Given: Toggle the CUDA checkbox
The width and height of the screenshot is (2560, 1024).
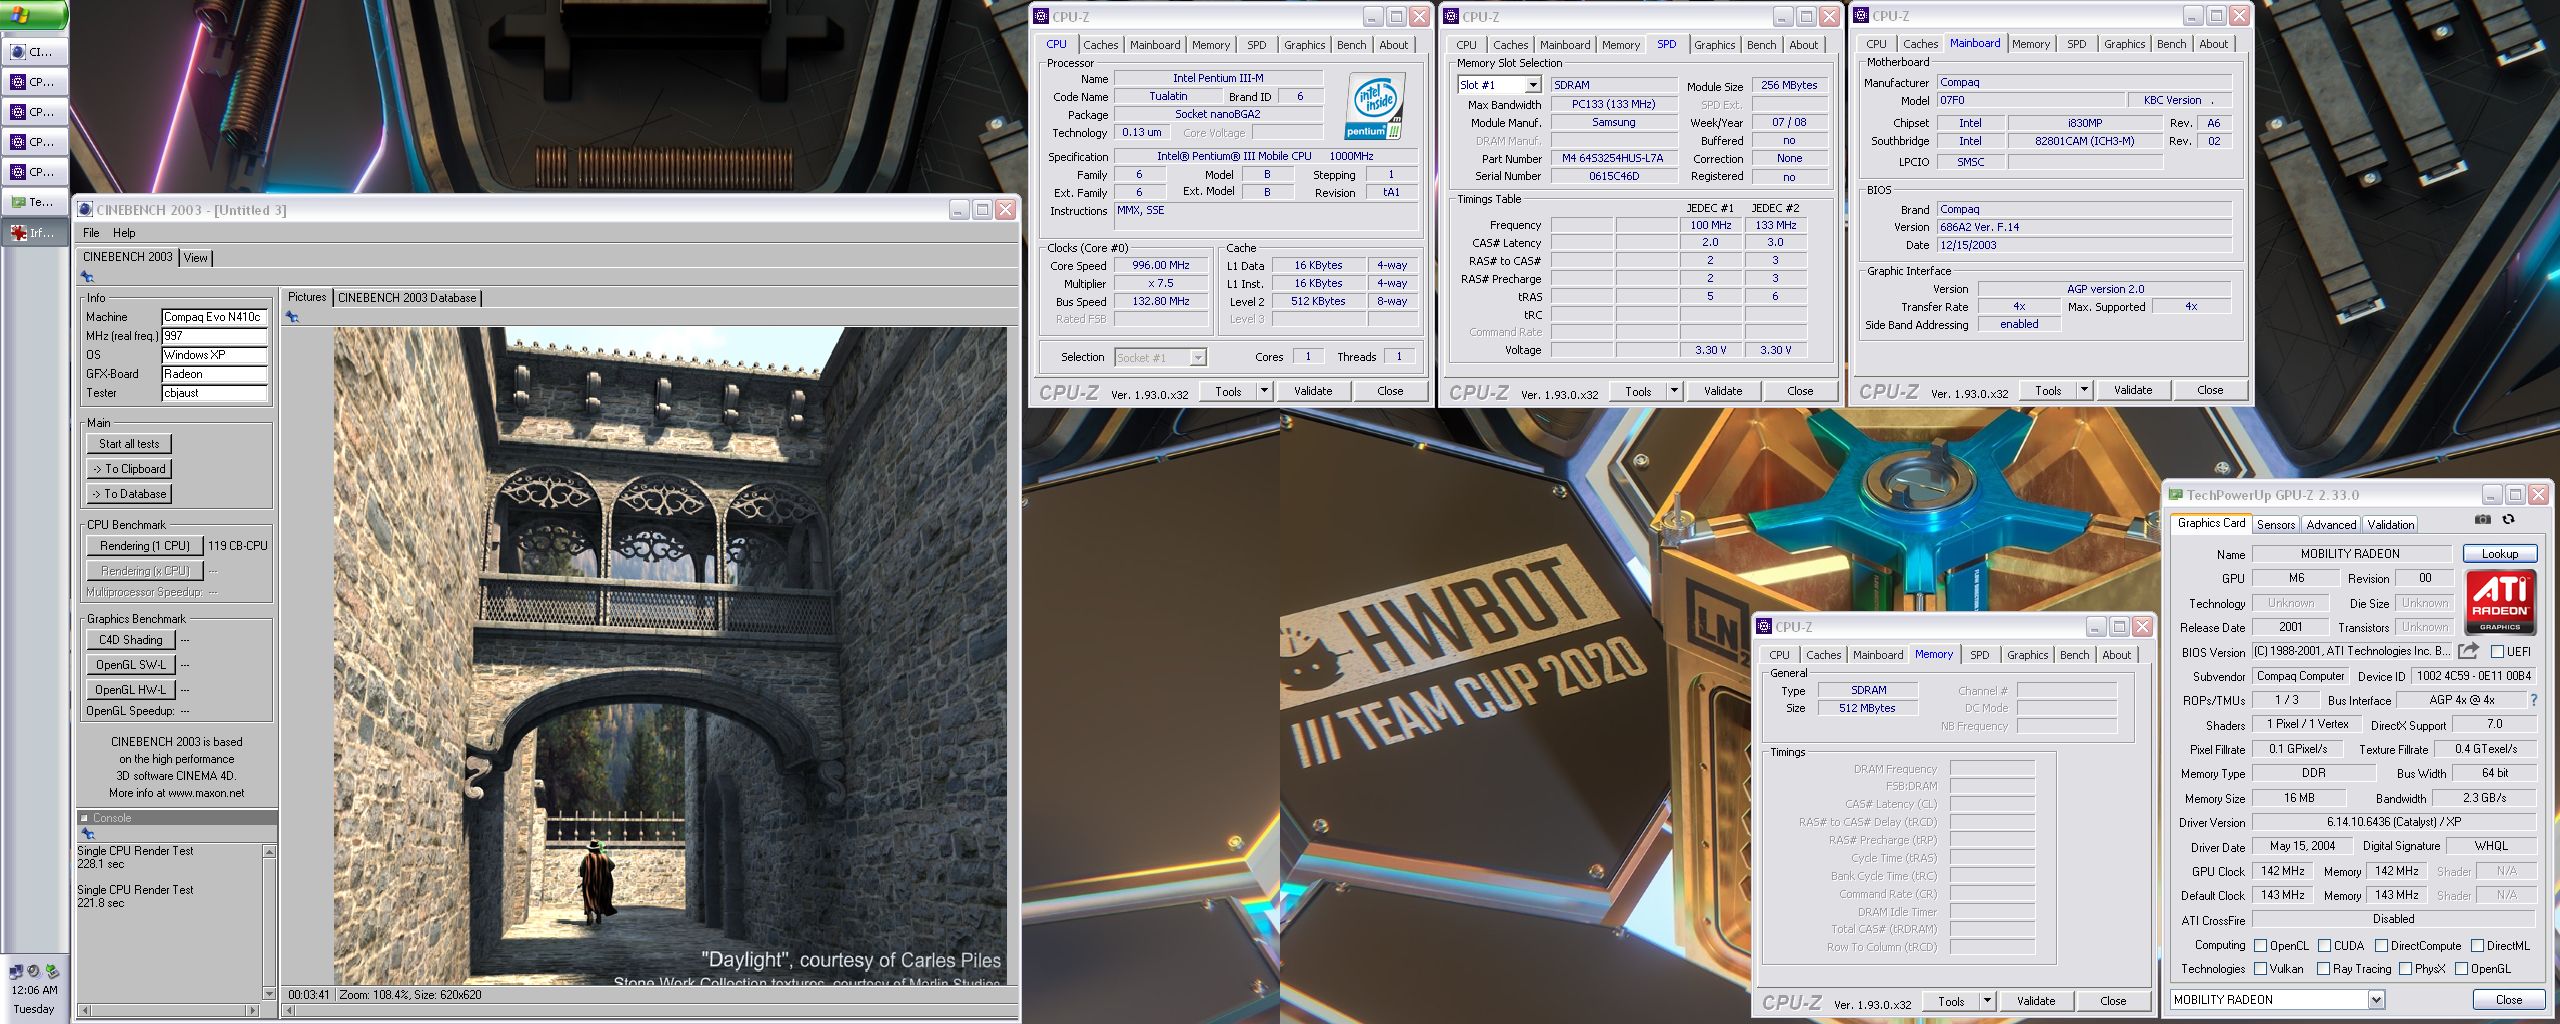Looking at the screenshot, I should [x=2324, y=946].
